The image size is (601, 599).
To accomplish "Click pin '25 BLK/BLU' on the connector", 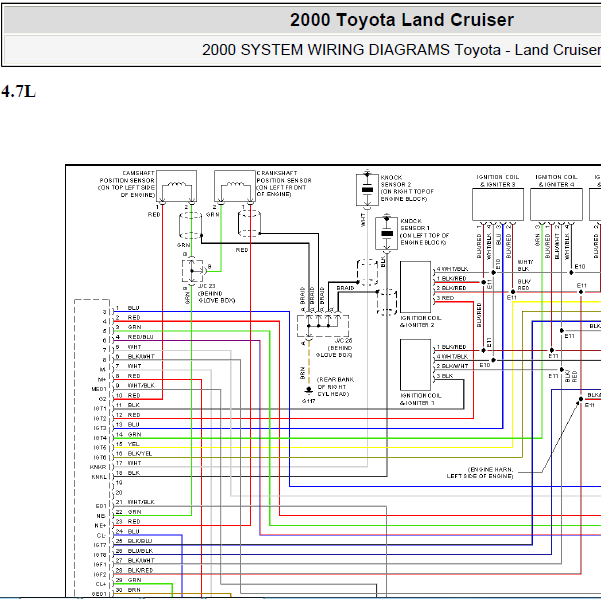I will [134, 541].
